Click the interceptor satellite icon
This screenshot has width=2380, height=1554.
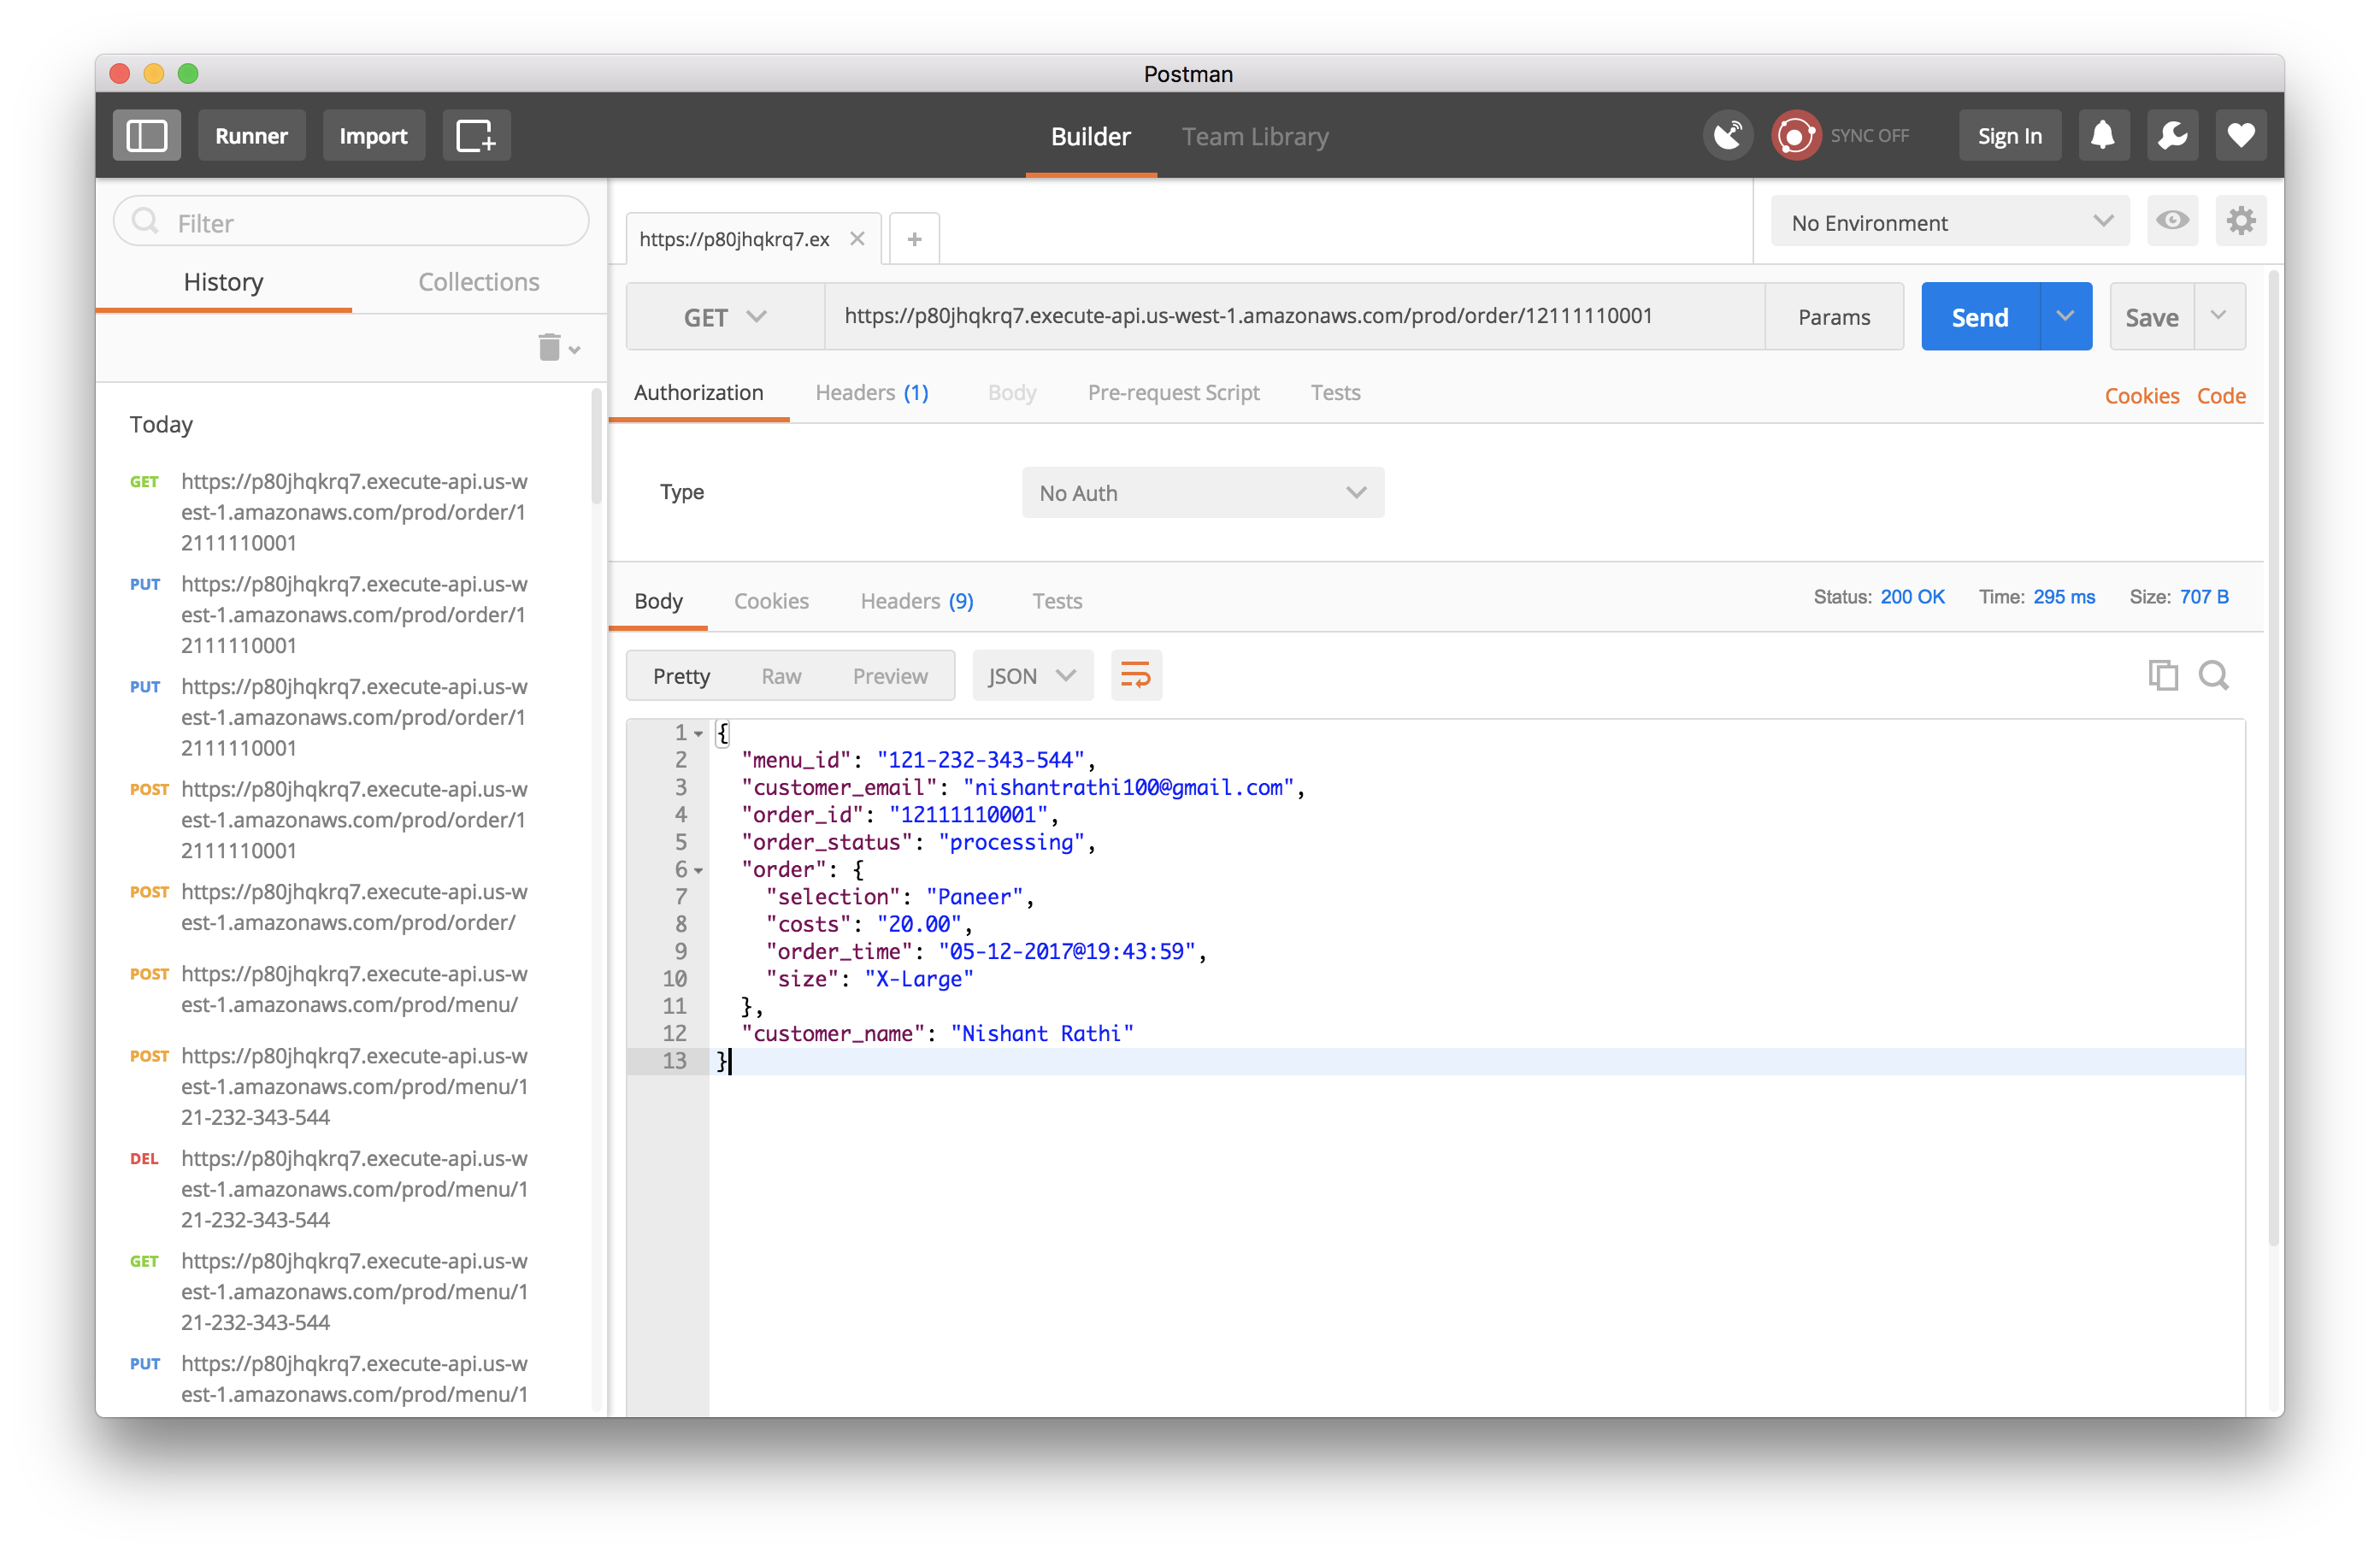pos(1727,135)
